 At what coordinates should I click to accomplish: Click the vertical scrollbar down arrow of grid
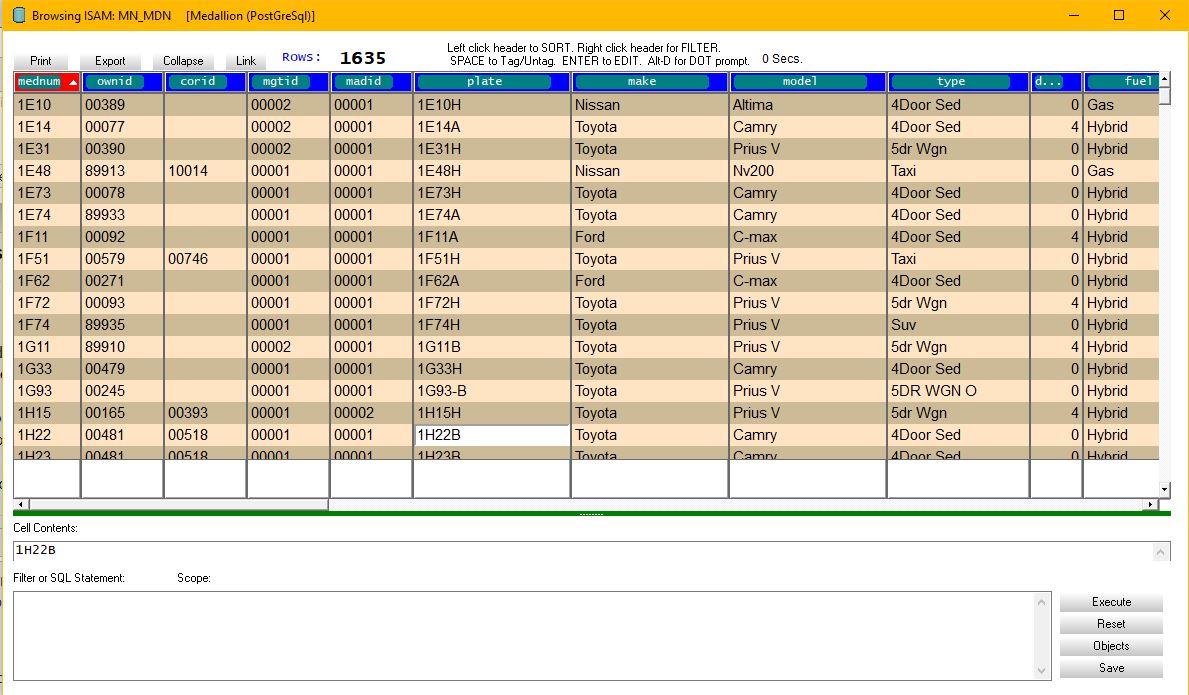(x=1164, y=489)
